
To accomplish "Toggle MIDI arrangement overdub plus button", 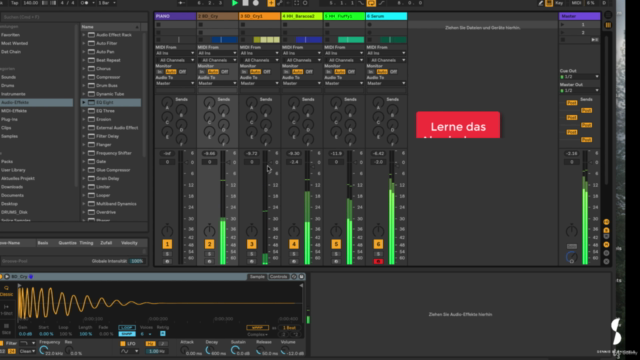I will 271,3.
